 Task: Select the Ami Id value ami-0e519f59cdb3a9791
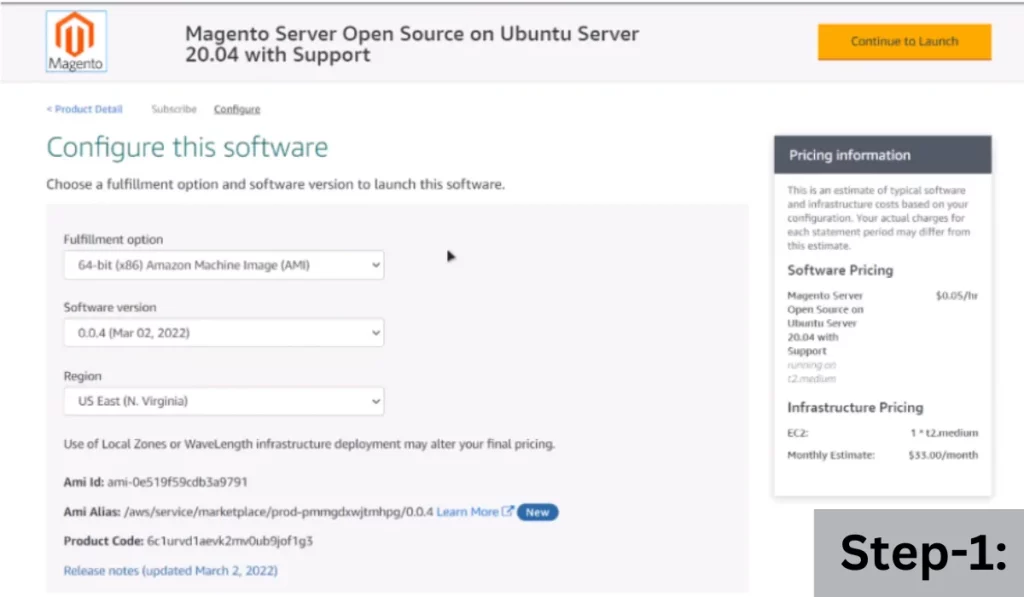click(177, 482)
